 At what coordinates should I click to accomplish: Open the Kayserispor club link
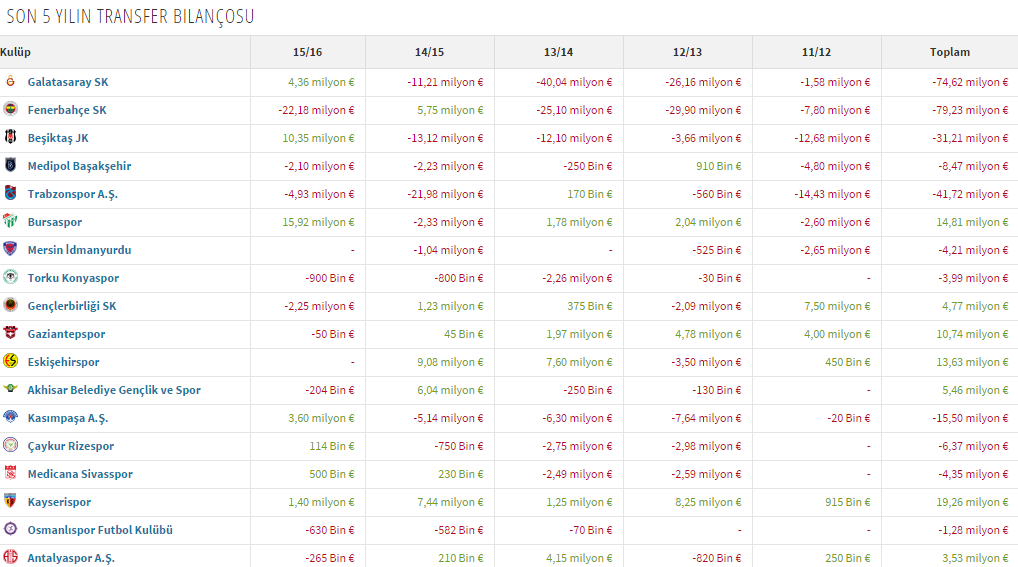pyautogui.click(x=59, y=502)
